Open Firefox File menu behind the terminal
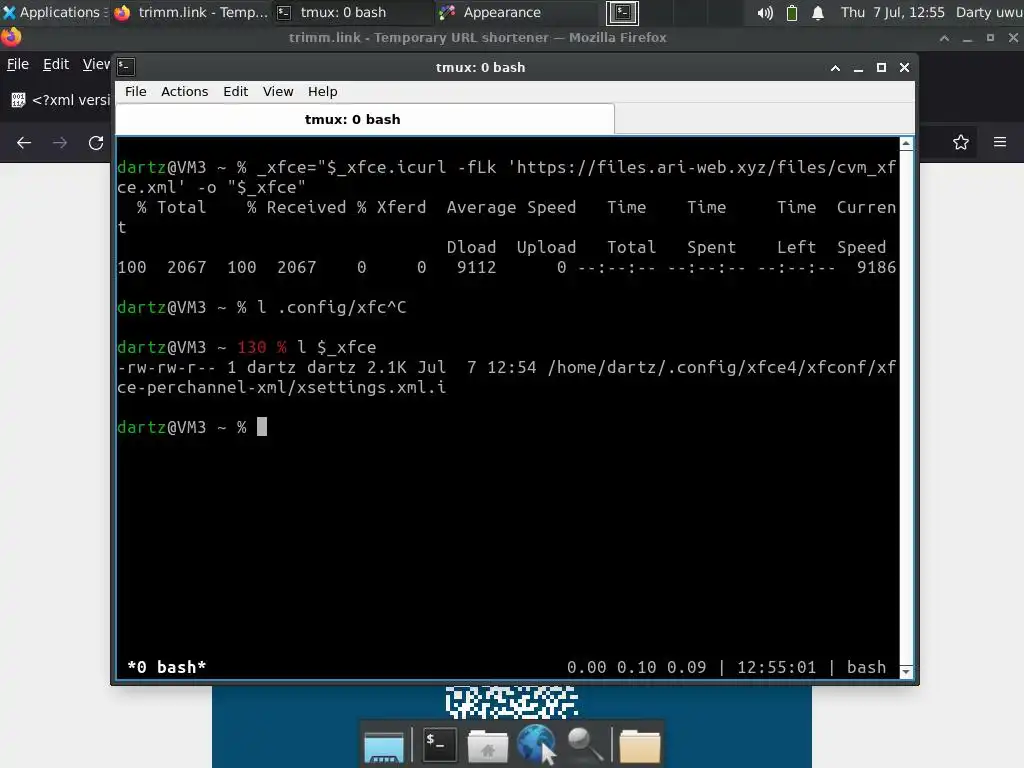The width and height of the screenshot is (1024, 768). pos(18,64)
